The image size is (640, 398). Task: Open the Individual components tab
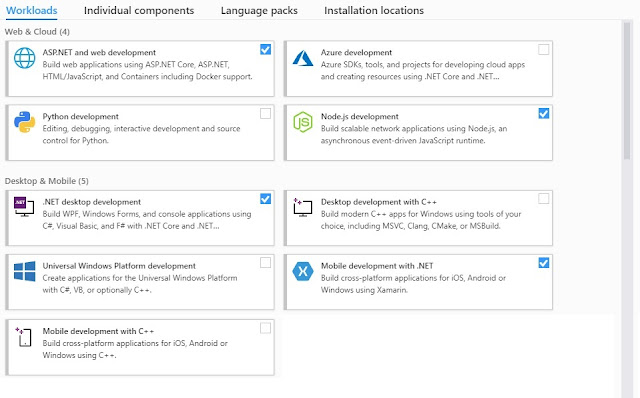pos(139,10)
